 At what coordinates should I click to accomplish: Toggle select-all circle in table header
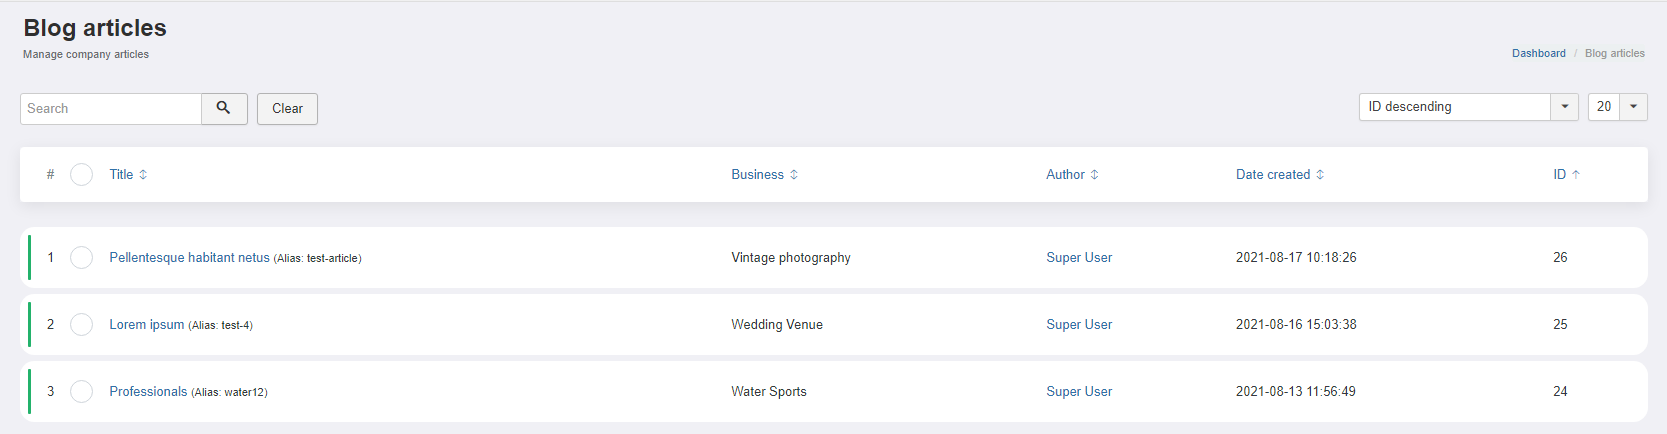point(82,174)
